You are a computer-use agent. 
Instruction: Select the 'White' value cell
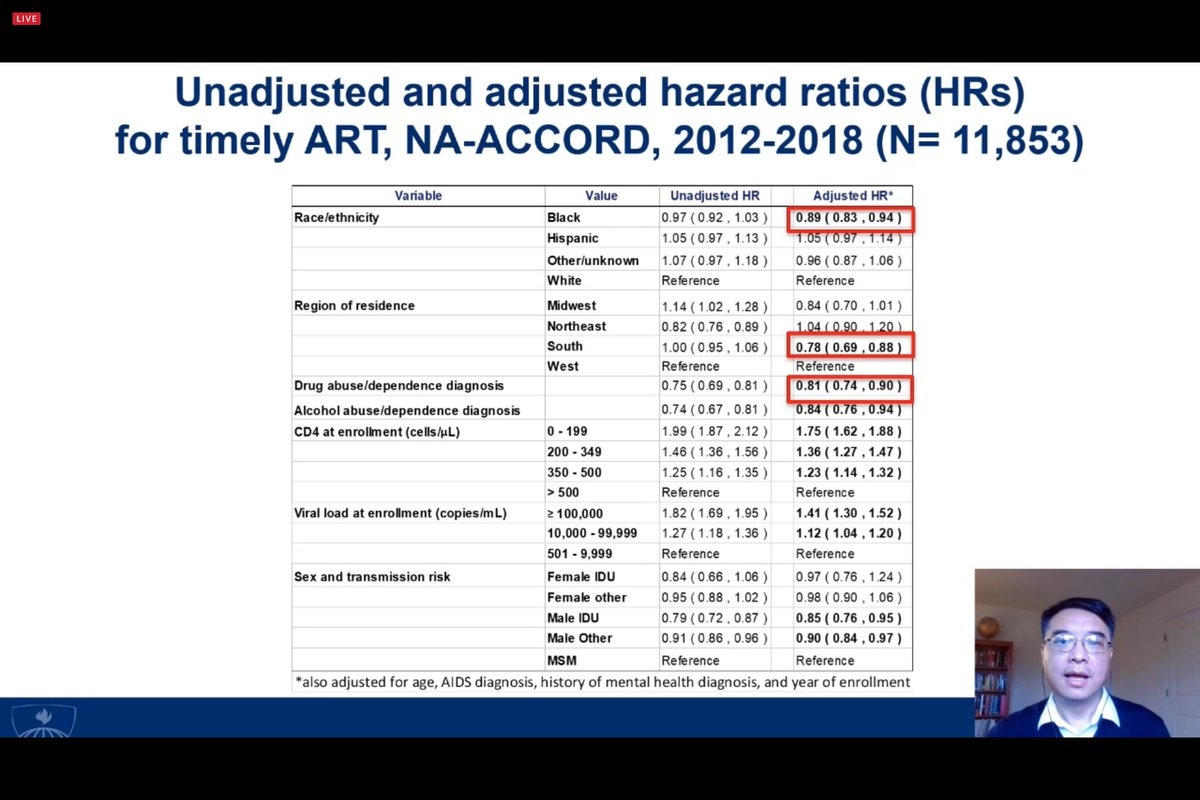(564, 280)
